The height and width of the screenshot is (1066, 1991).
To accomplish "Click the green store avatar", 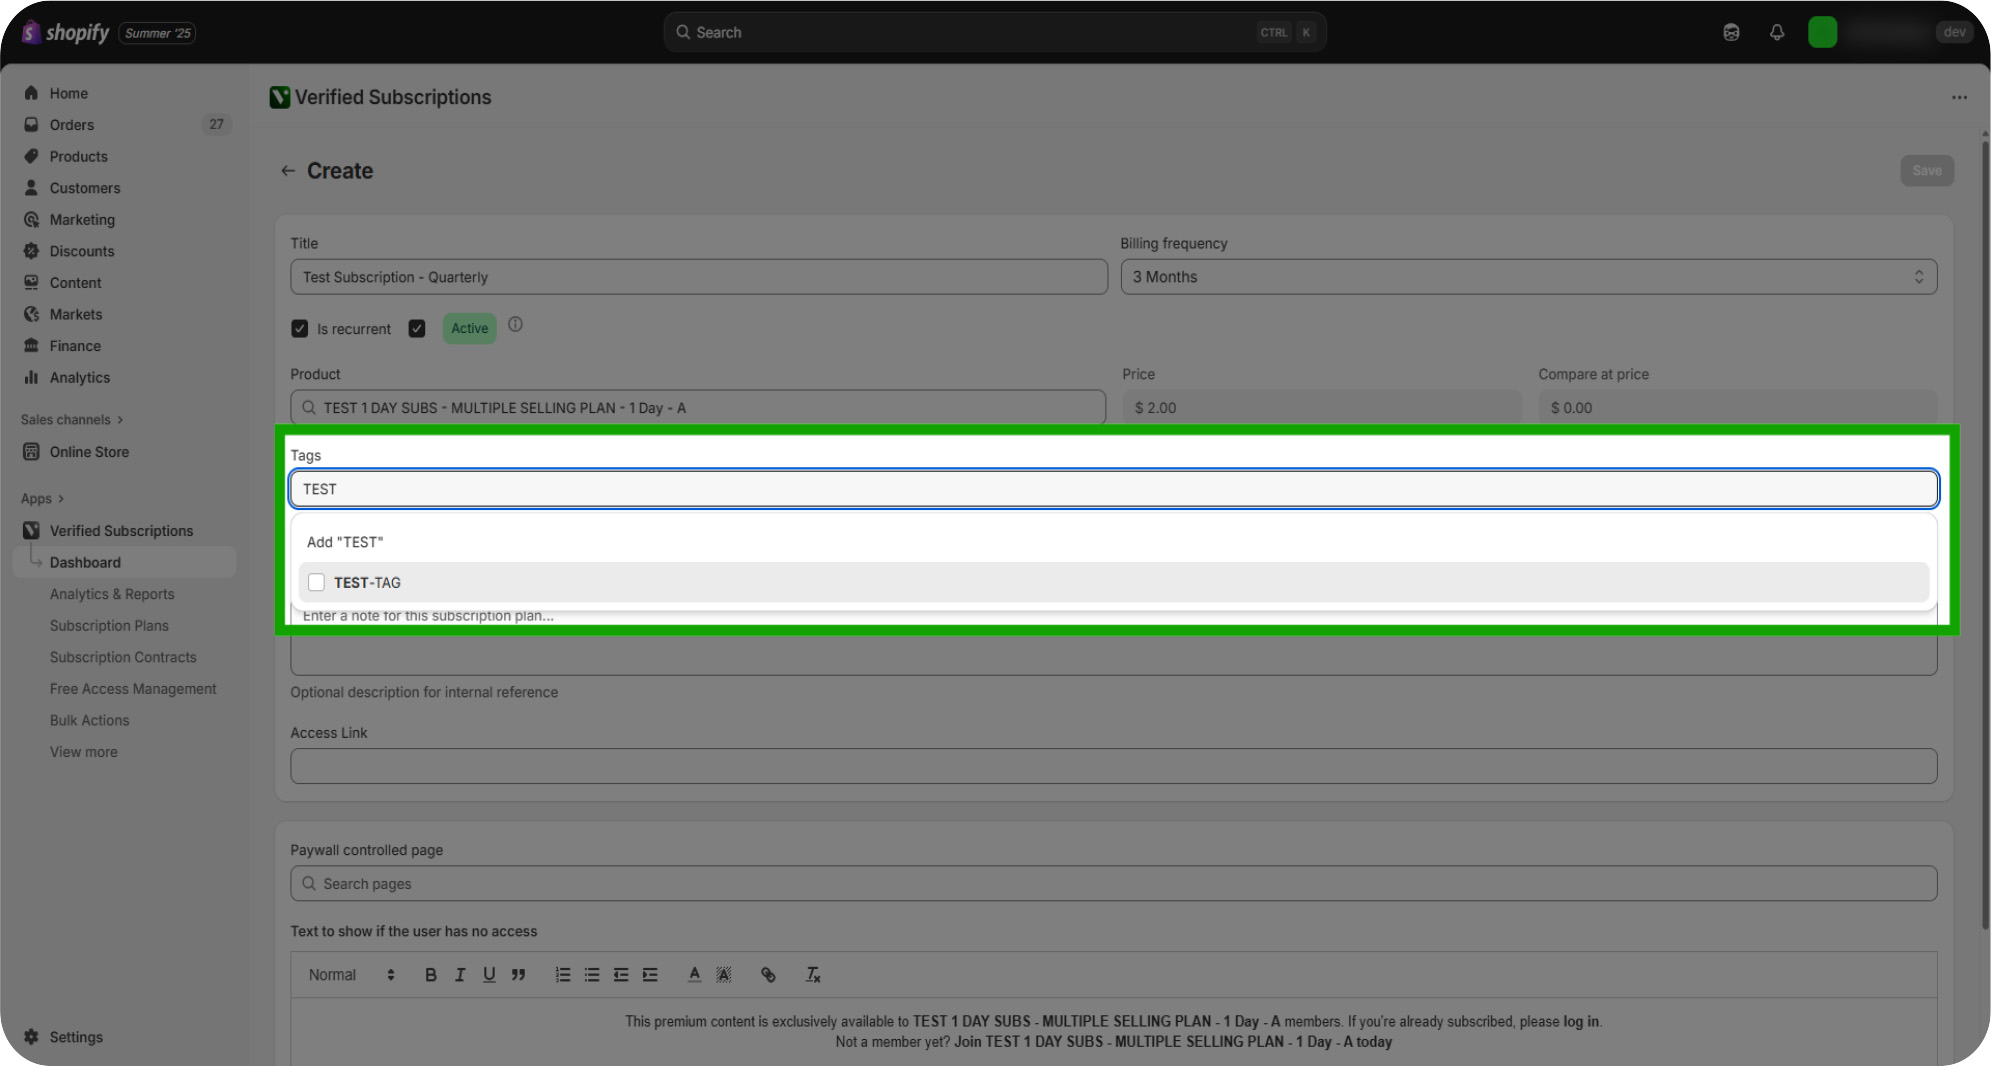I will [1822, 32].
